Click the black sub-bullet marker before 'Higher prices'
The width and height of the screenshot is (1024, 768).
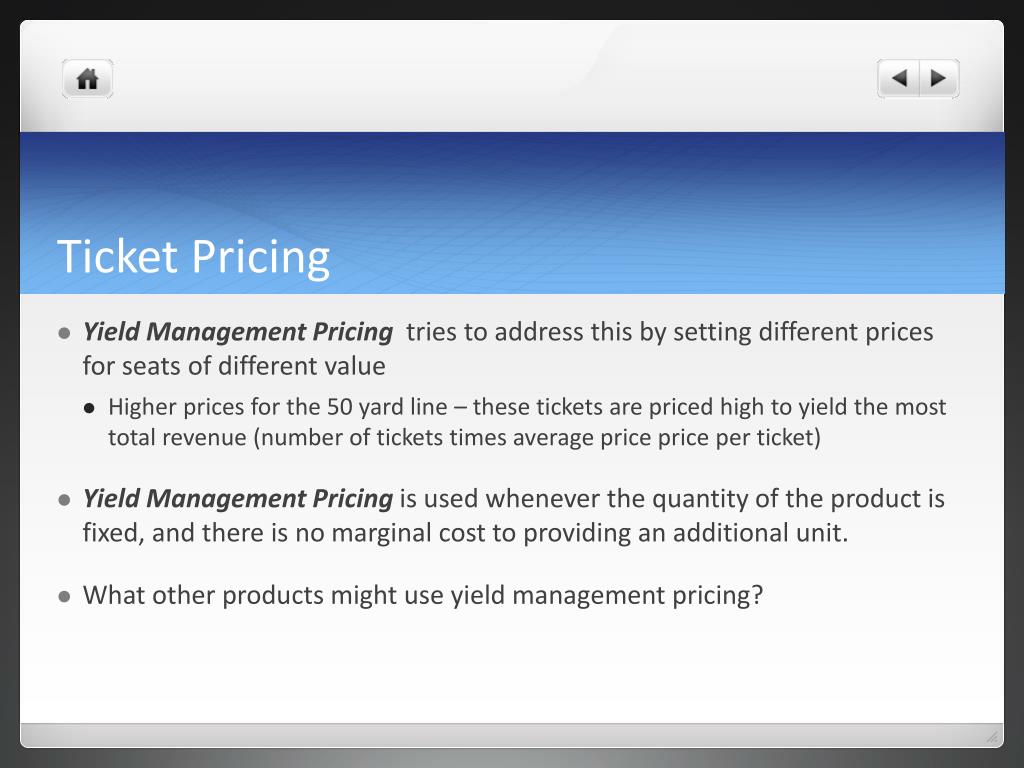pos(89,409)
